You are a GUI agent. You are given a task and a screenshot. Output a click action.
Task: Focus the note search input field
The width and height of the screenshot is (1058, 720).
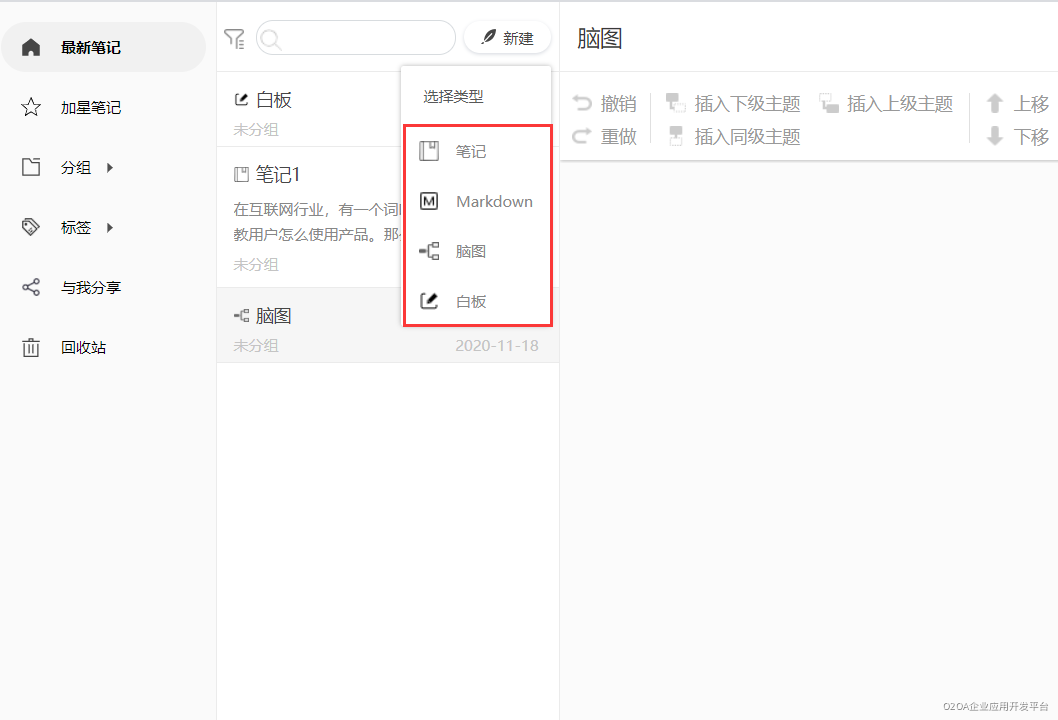(x=356, y=38)
